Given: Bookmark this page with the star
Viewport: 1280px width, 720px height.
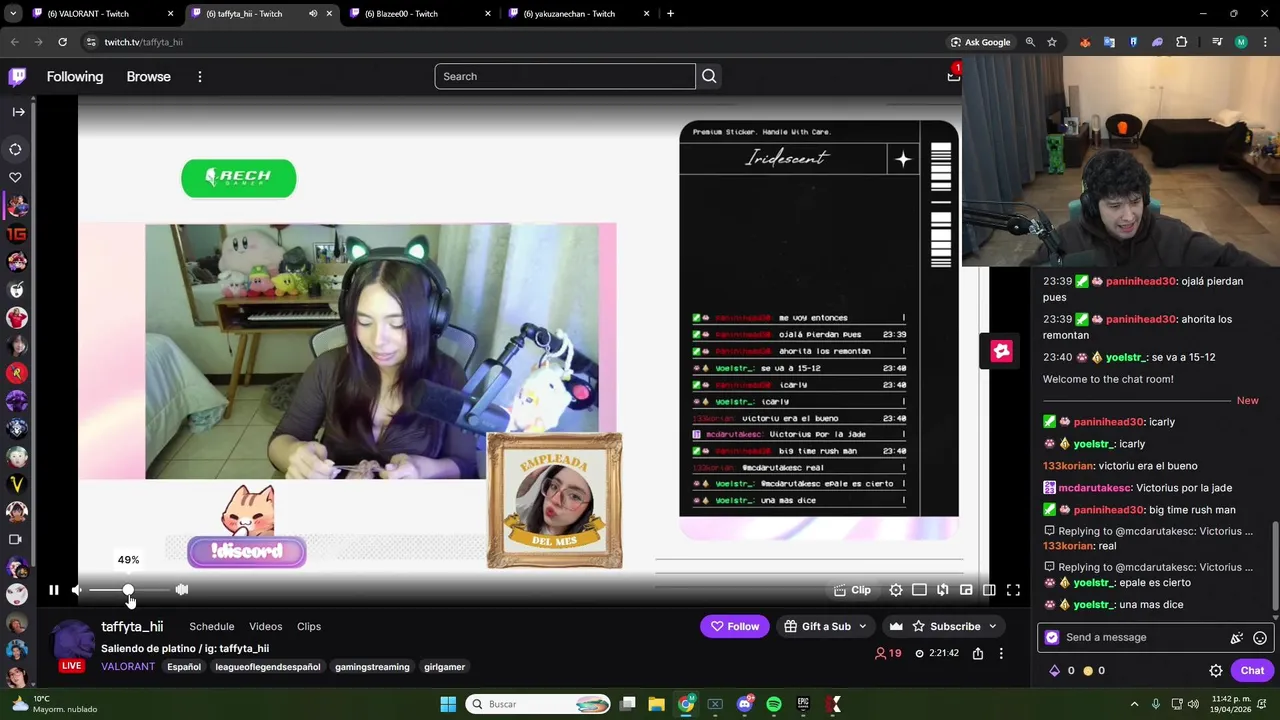Looking at the screenshot, I should (1052, 42).
